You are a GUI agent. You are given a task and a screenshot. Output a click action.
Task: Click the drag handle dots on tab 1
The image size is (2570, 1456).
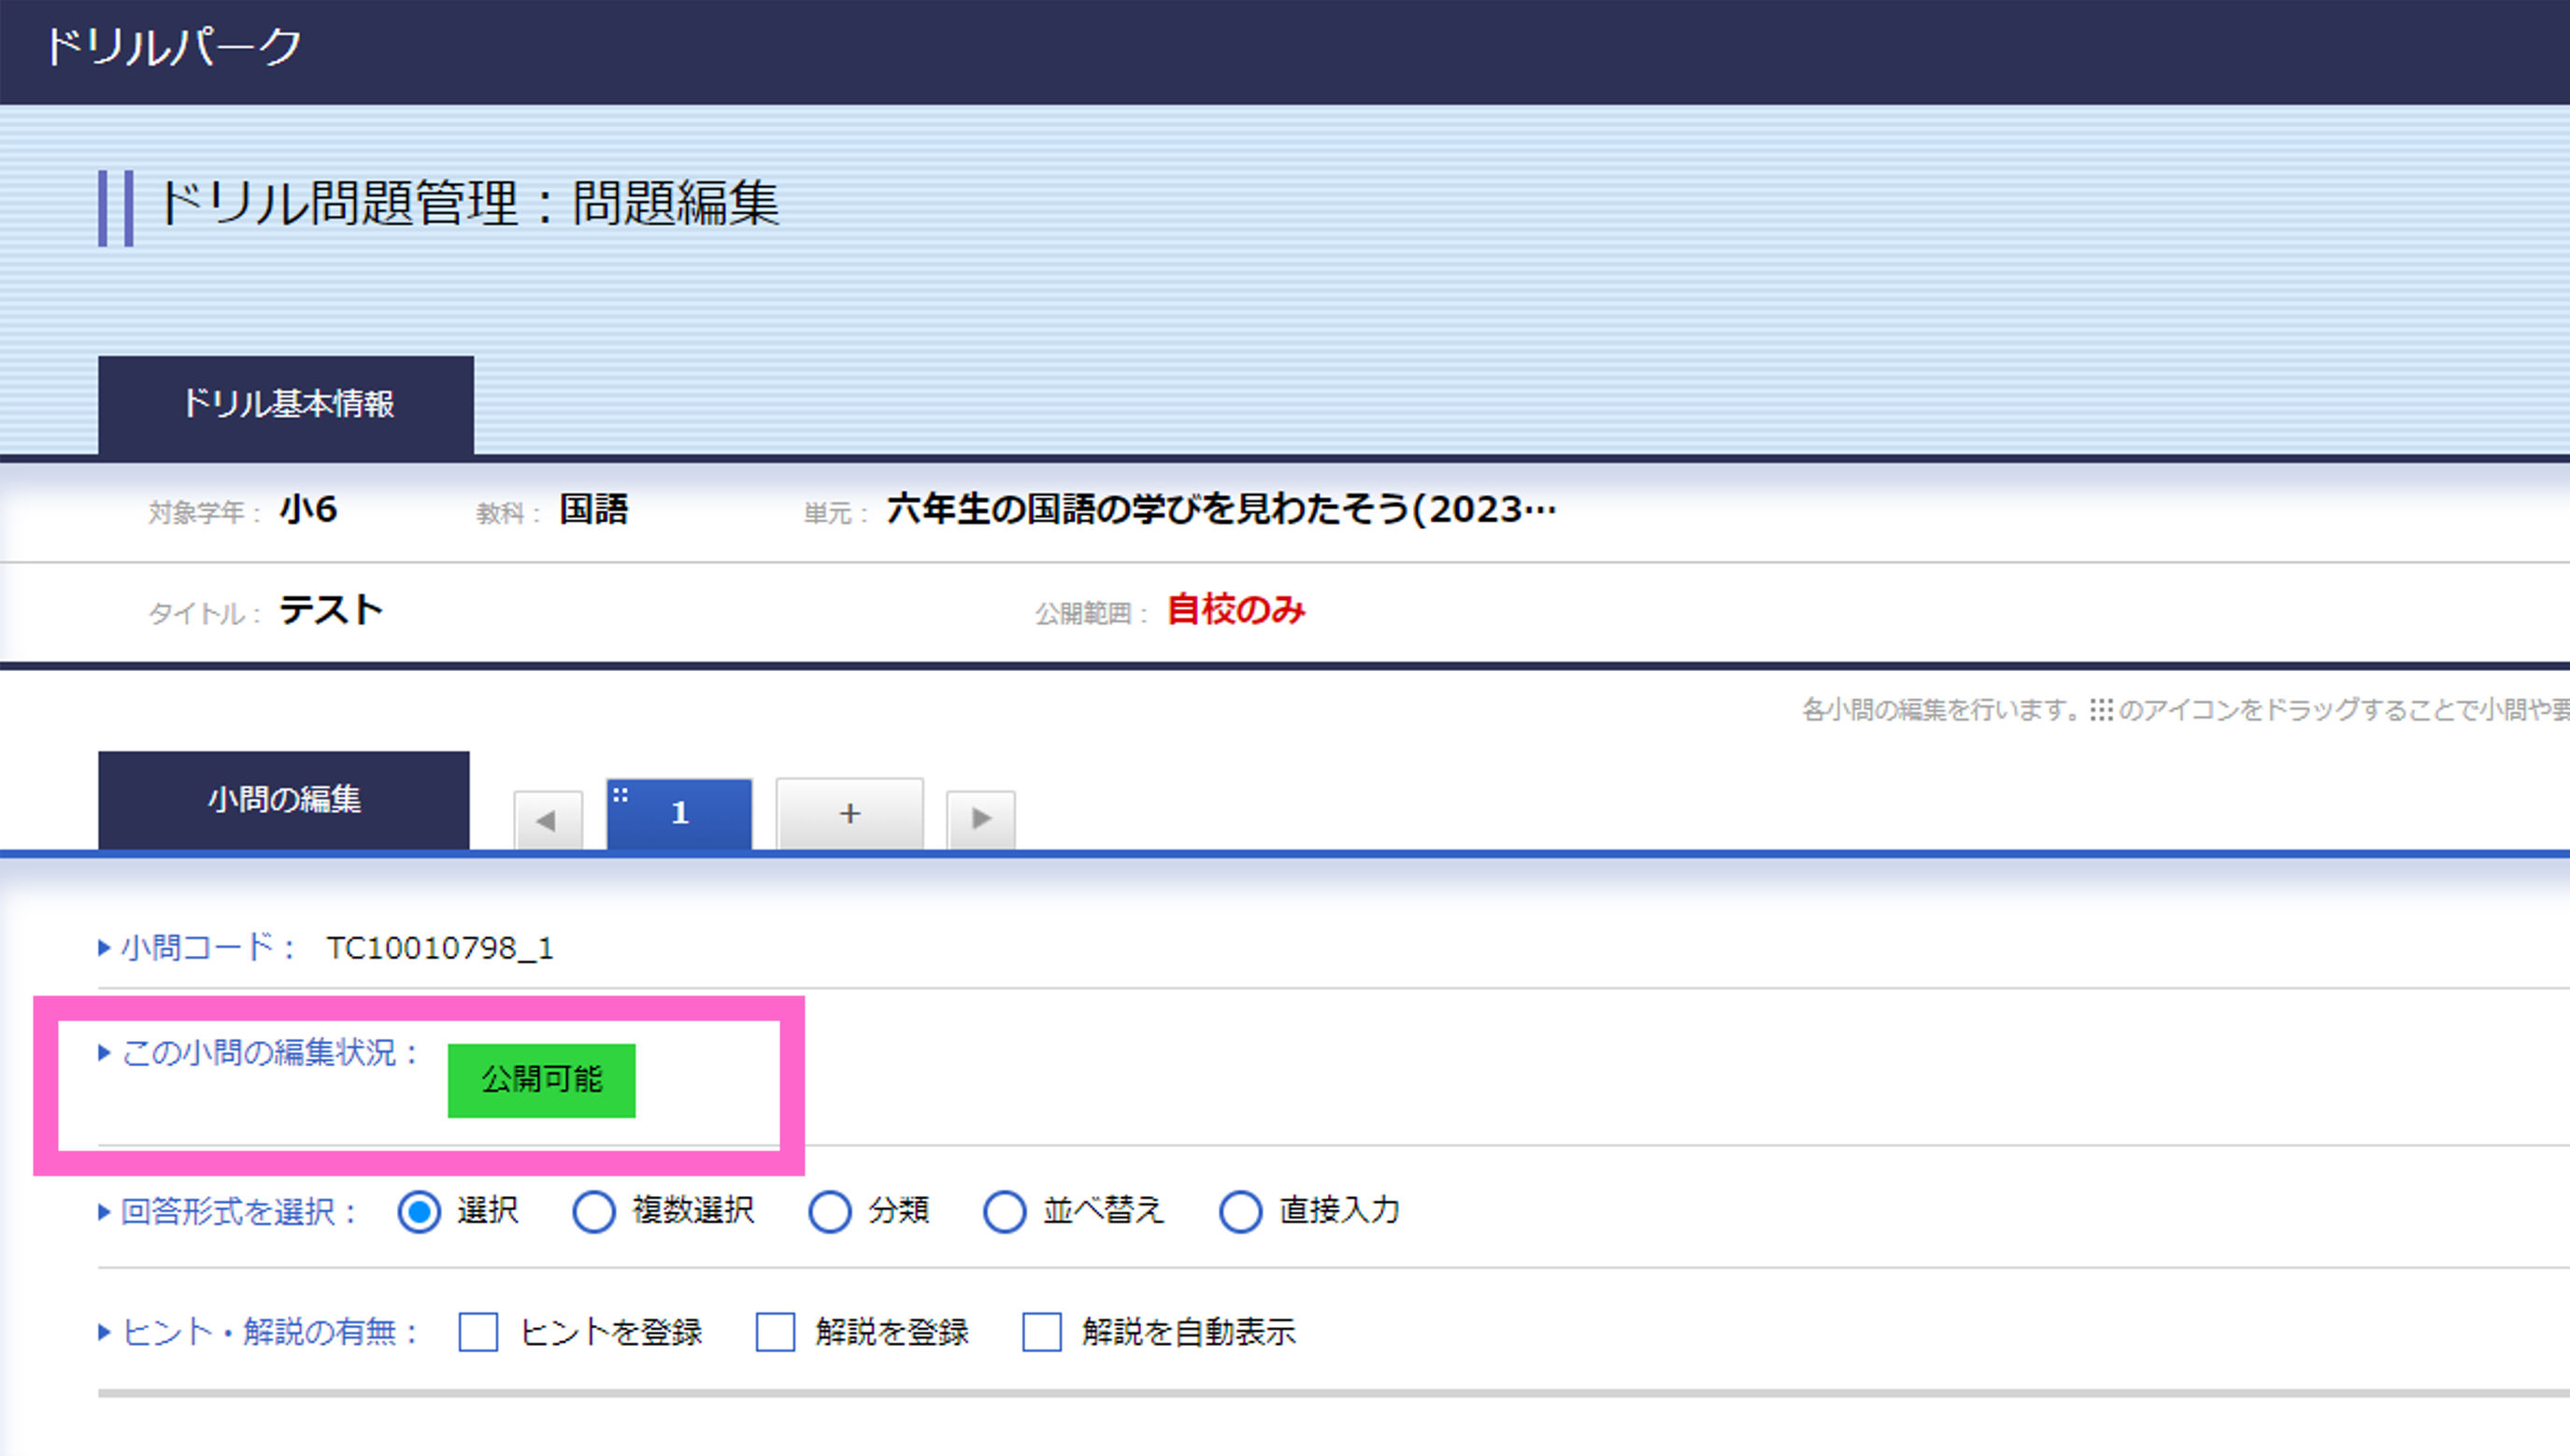click(620, 795)
